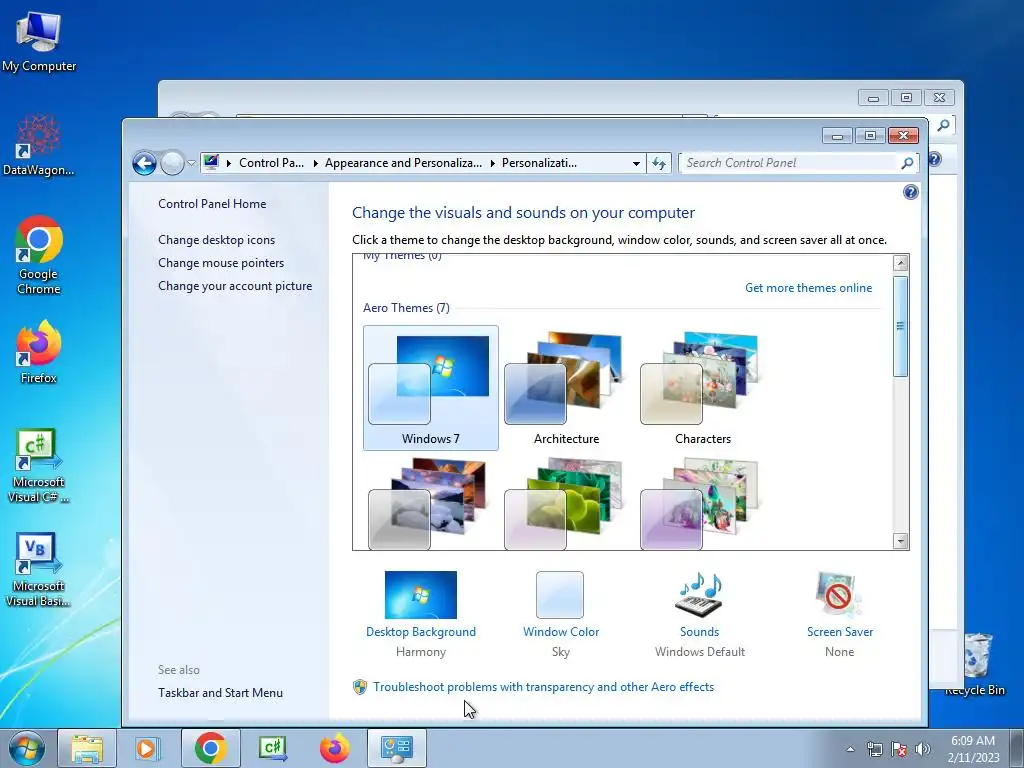Image resolution: width=1024 pixels, height=768 pixels.
Task: Click Control Panel breadcrumb segment
Action: [x=272, y=163]
